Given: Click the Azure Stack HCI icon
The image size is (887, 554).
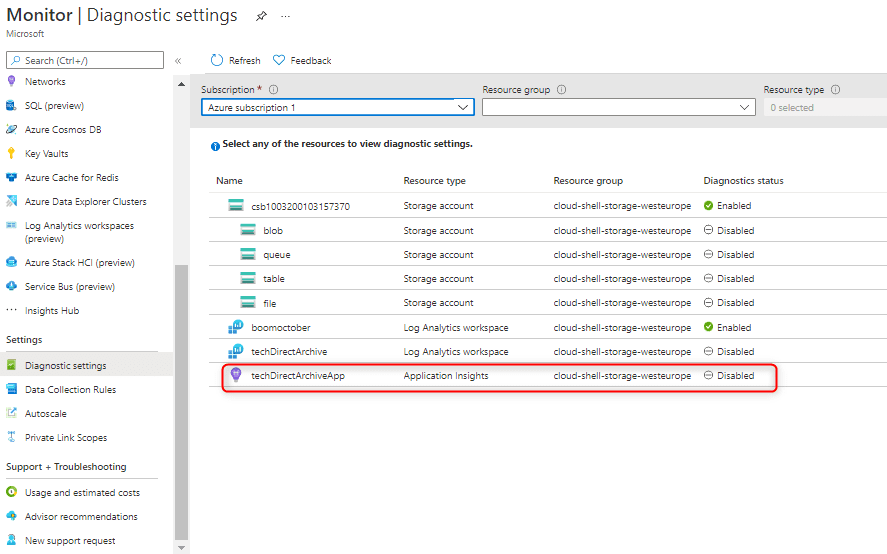Looking at the screenshot, I should tap(11, 262).
